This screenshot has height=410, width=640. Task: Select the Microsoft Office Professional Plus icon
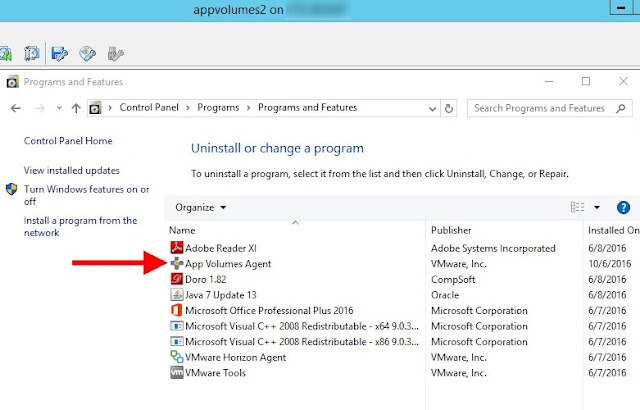(x=176, y=310)
